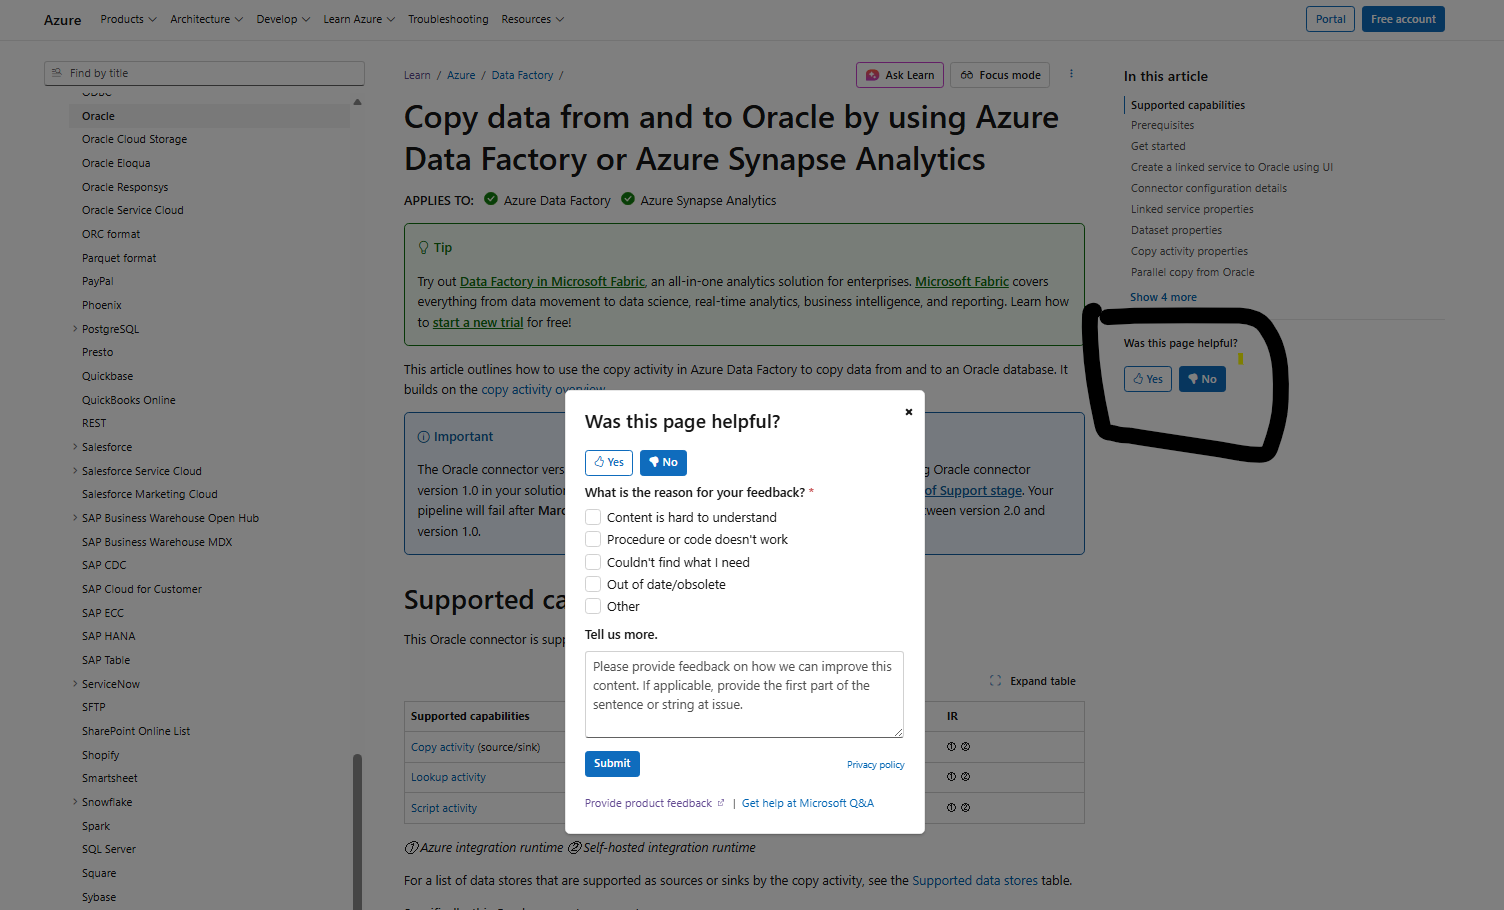Click the 'Find by title' filter box
Viewport: 1504px width, 910px height.
tap(204, 73)
